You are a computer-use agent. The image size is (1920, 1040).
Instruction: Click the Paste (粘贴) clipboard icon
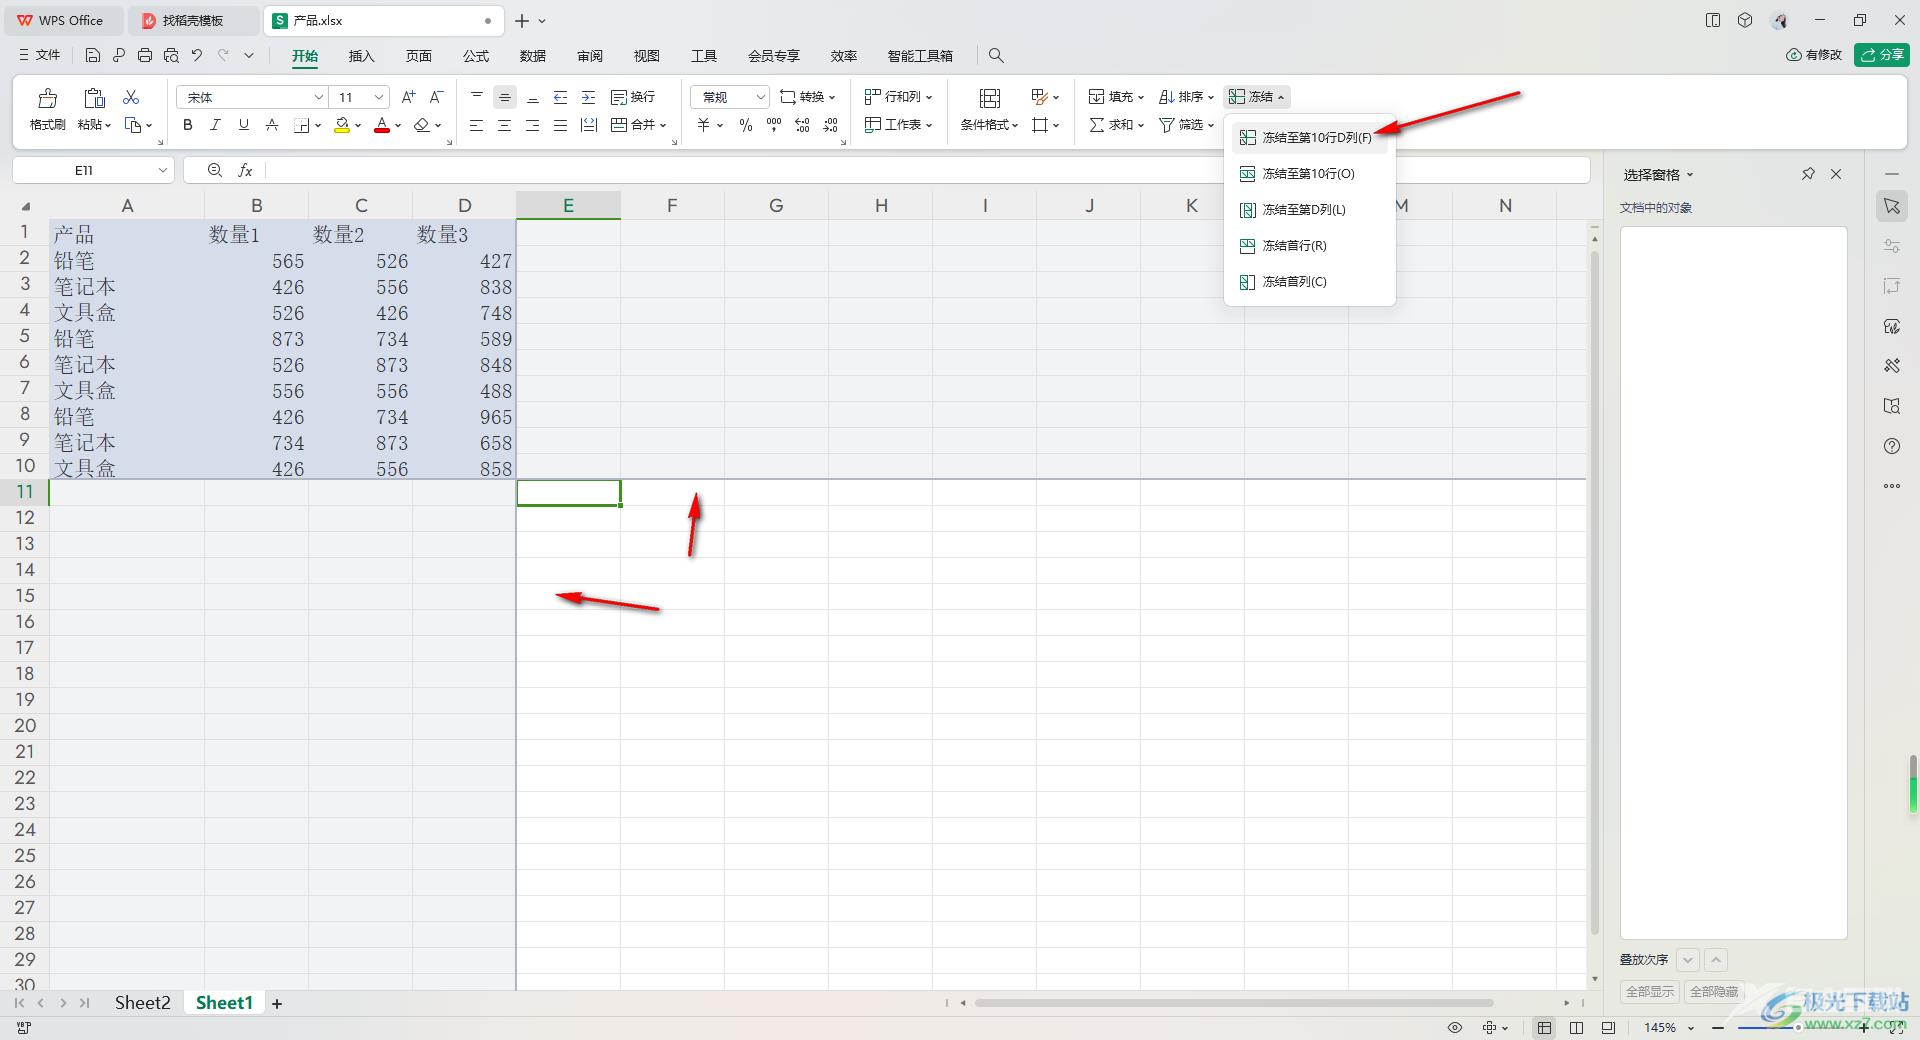94,98
